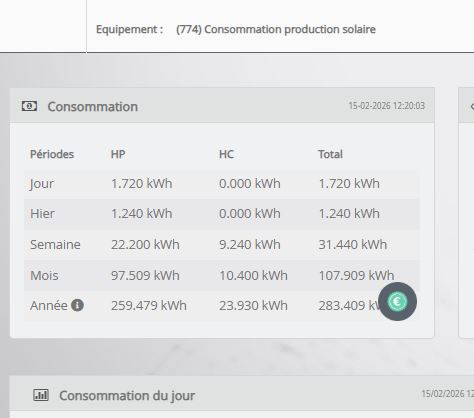This screenshot has width=474, height=418.
Task: Click the Semaine total 31.440 kWh
Action: [x=353, y=245]
